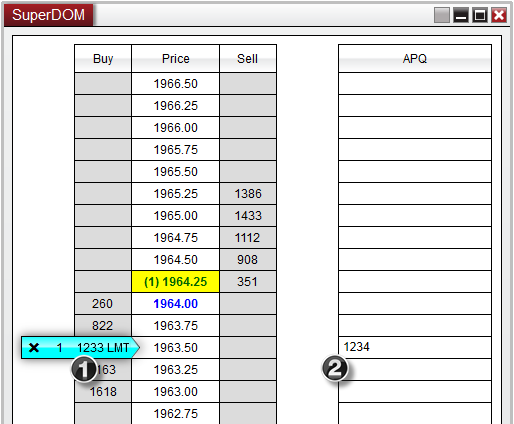514x424 pixels.
Task: Click the APQ column header
Action: pos(415,59)
